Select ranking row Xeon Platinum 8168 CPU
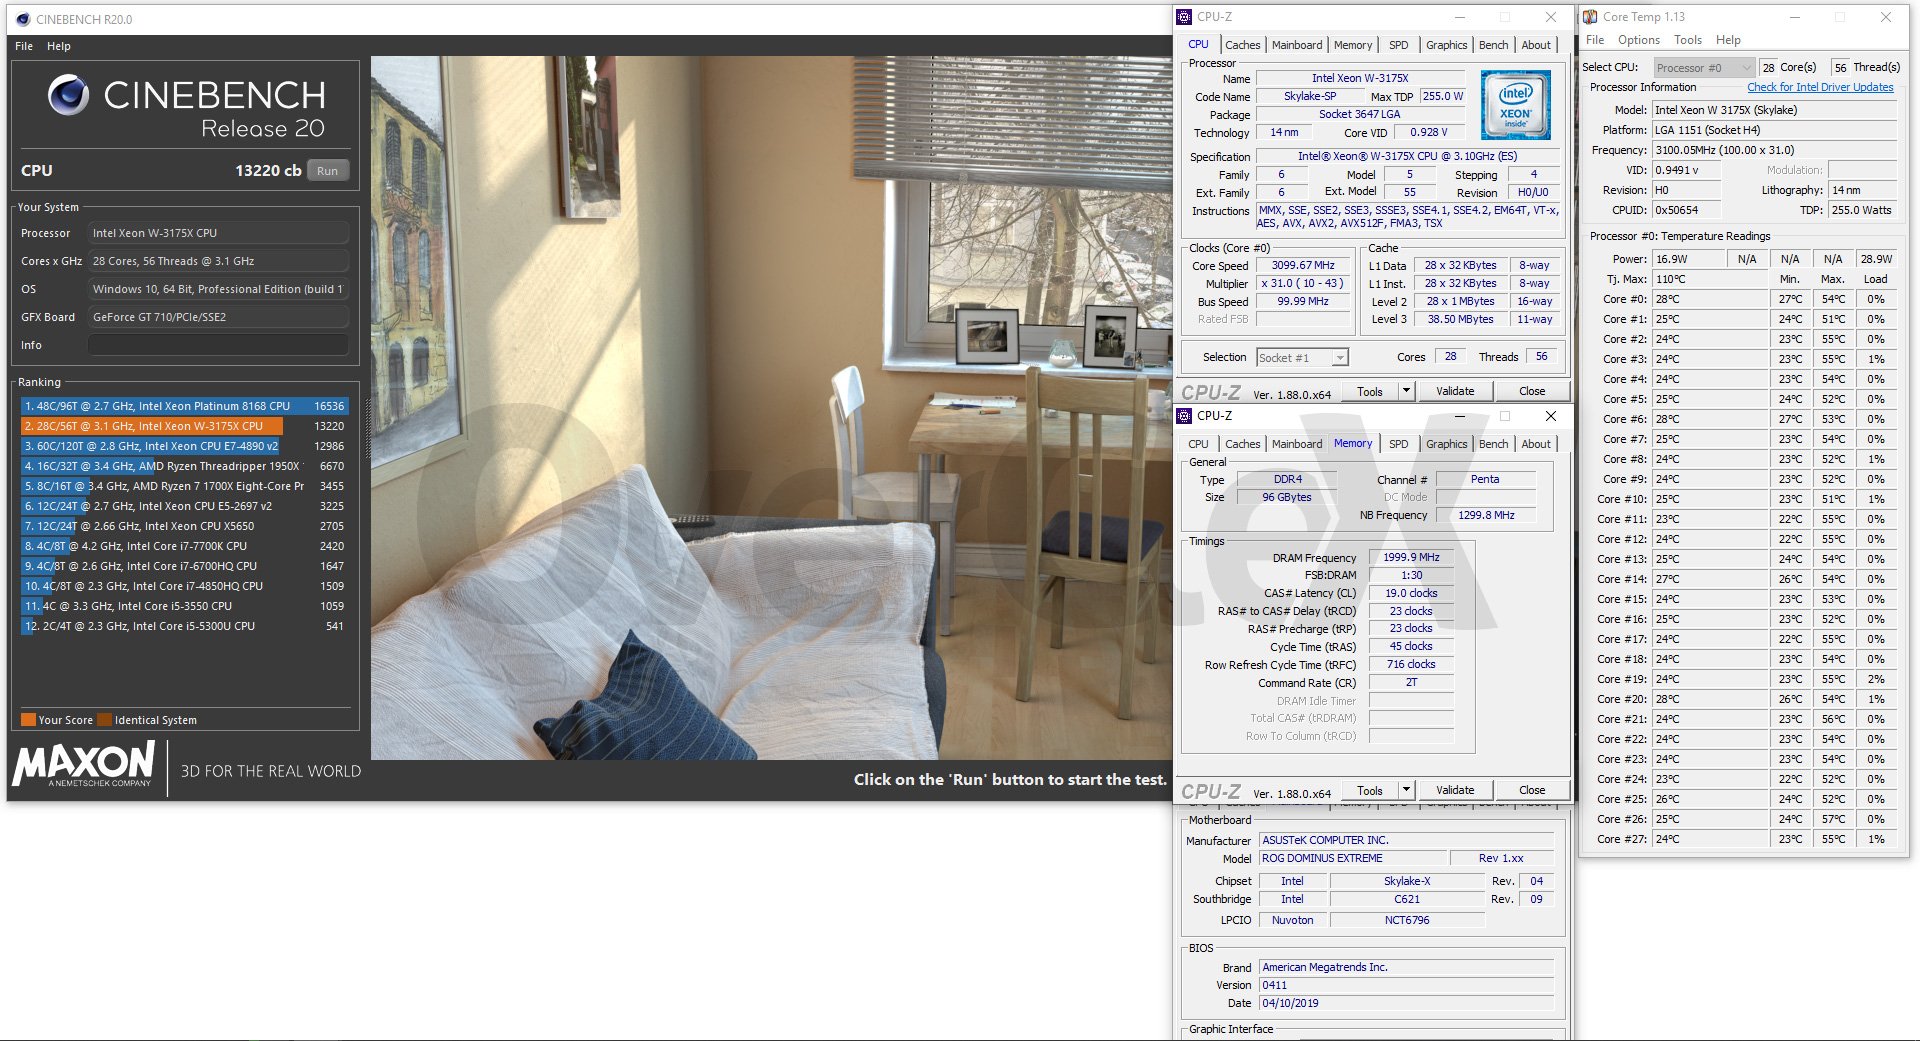 [x=184, y=406]
